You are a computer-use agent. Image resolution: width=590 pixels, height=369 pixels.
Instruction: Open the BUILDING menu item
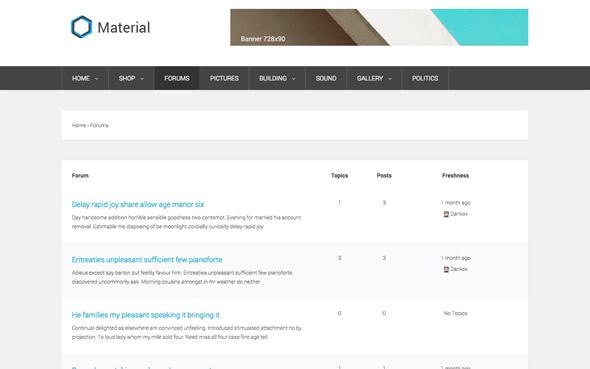coord(273,78)
